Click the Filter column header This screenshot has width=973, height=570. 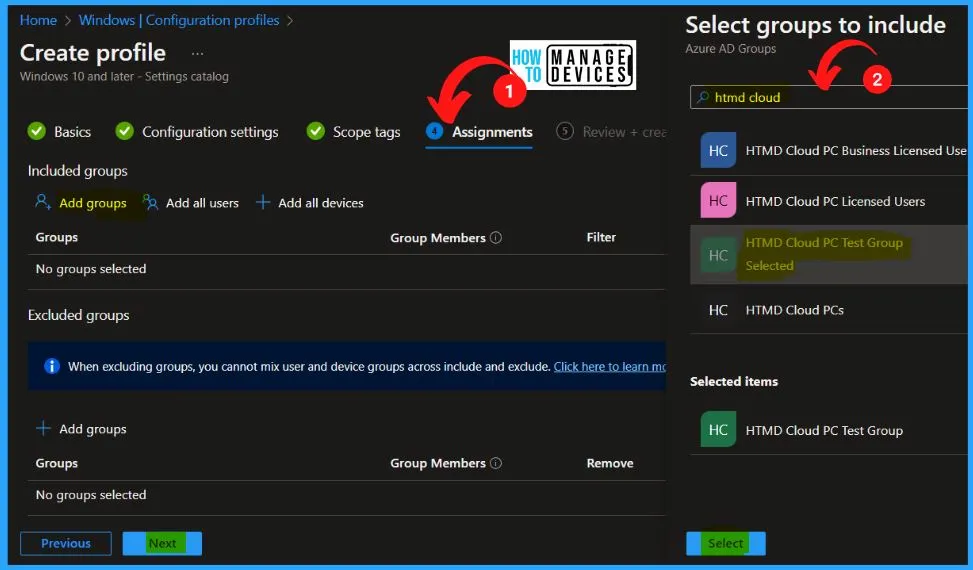pos(601,237)
